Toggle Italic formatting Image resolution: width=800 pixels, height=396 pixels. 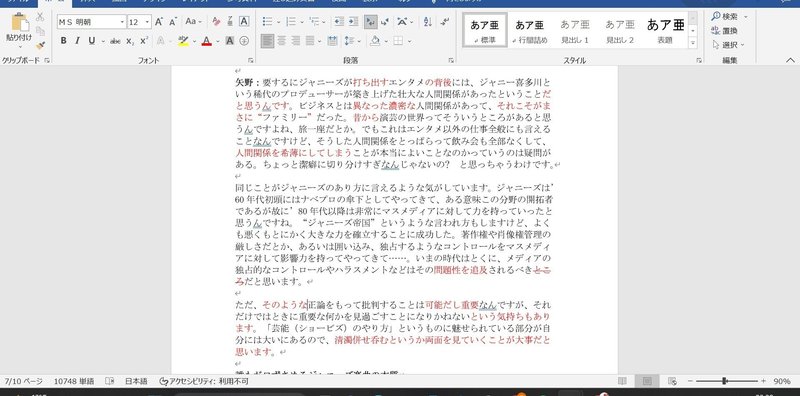tap(77, 41)
